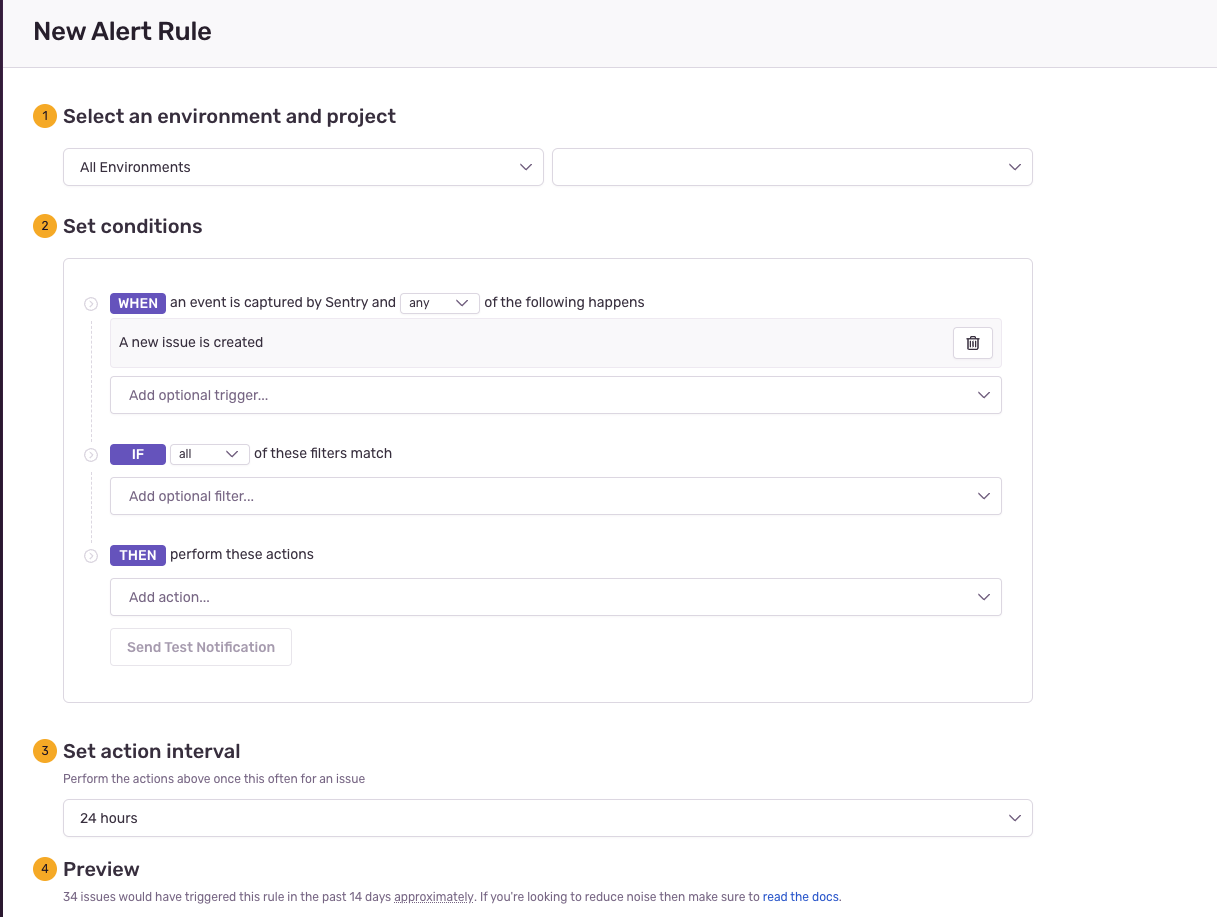Click the circled chevron beside IF
This screenshot has width=1217, height=917.
coord(91,455)
